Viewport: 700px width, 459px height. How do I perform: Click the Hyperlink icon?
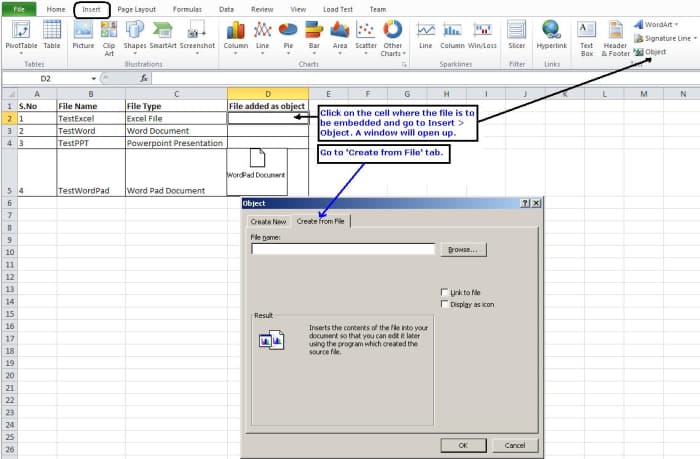tap(551, 34)
